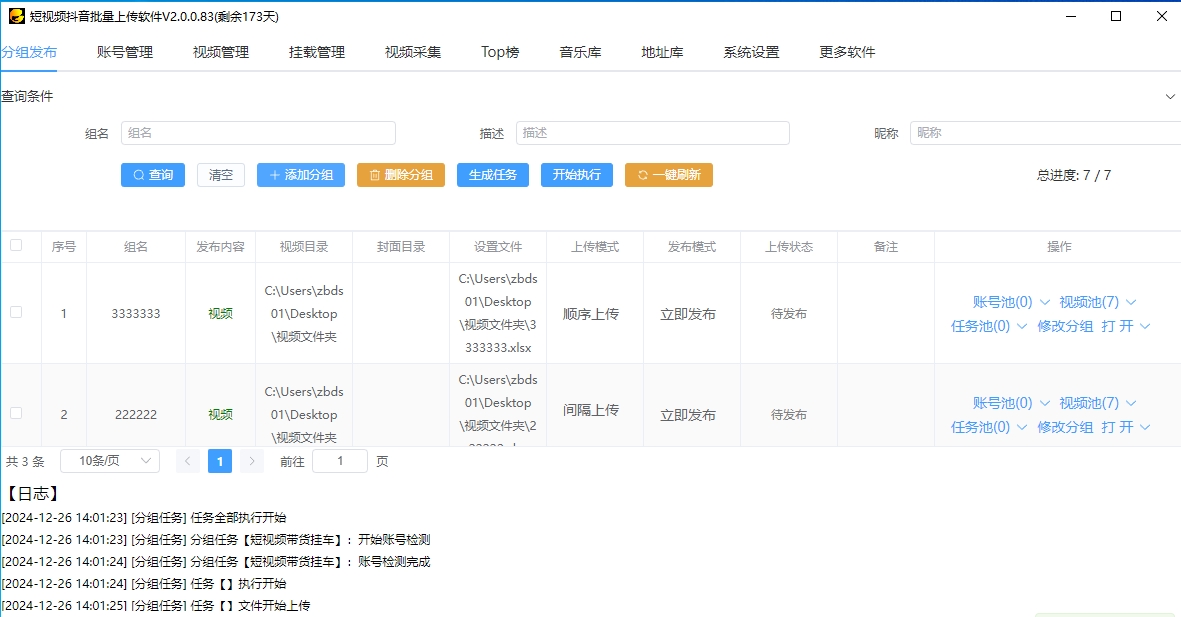This screenshot has height=617, width=1181.
Task: Check the row 1 checkbox for 3333333
Action: (16, 313)
